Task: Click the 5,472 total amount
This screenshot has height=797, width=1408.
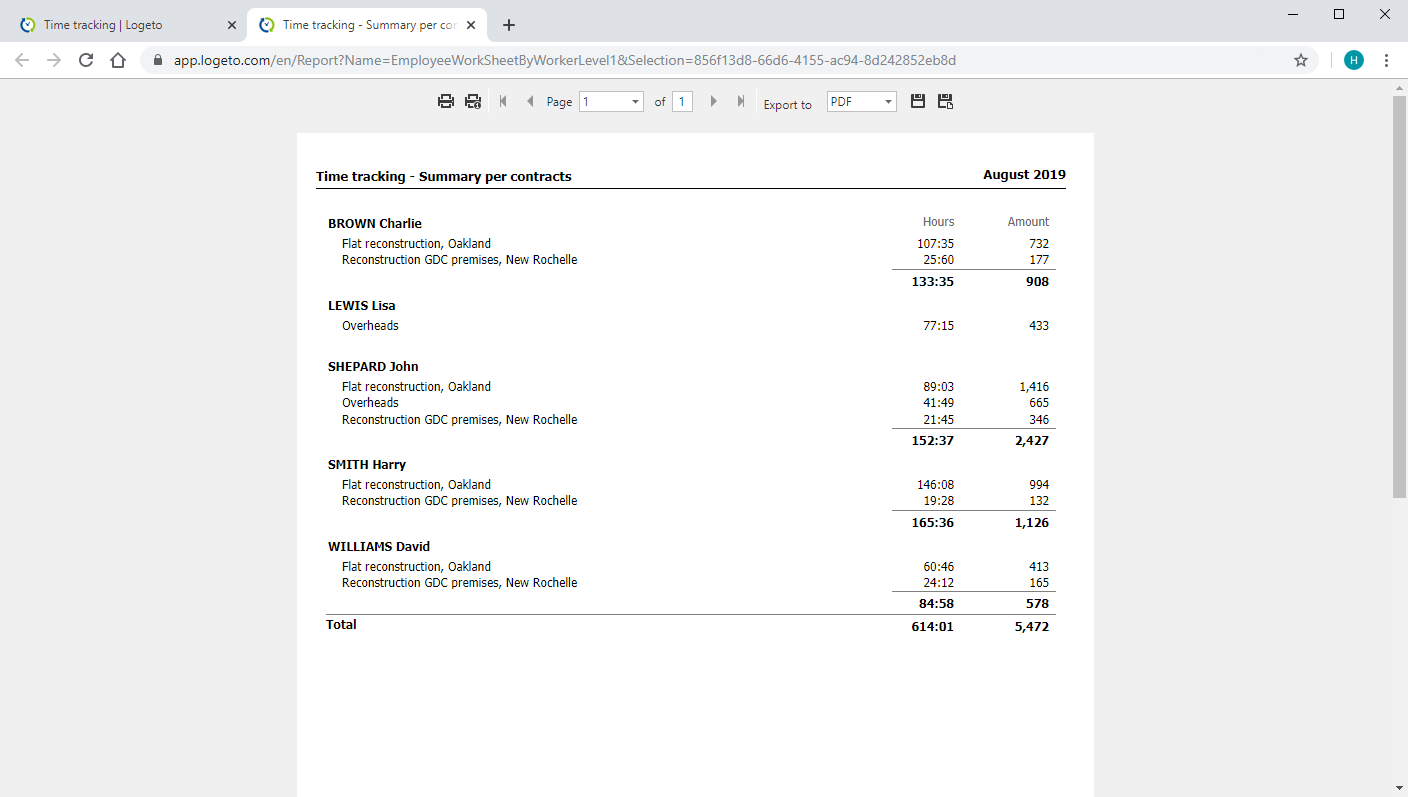Action: pyautogui.click(x=1032, y=626)
